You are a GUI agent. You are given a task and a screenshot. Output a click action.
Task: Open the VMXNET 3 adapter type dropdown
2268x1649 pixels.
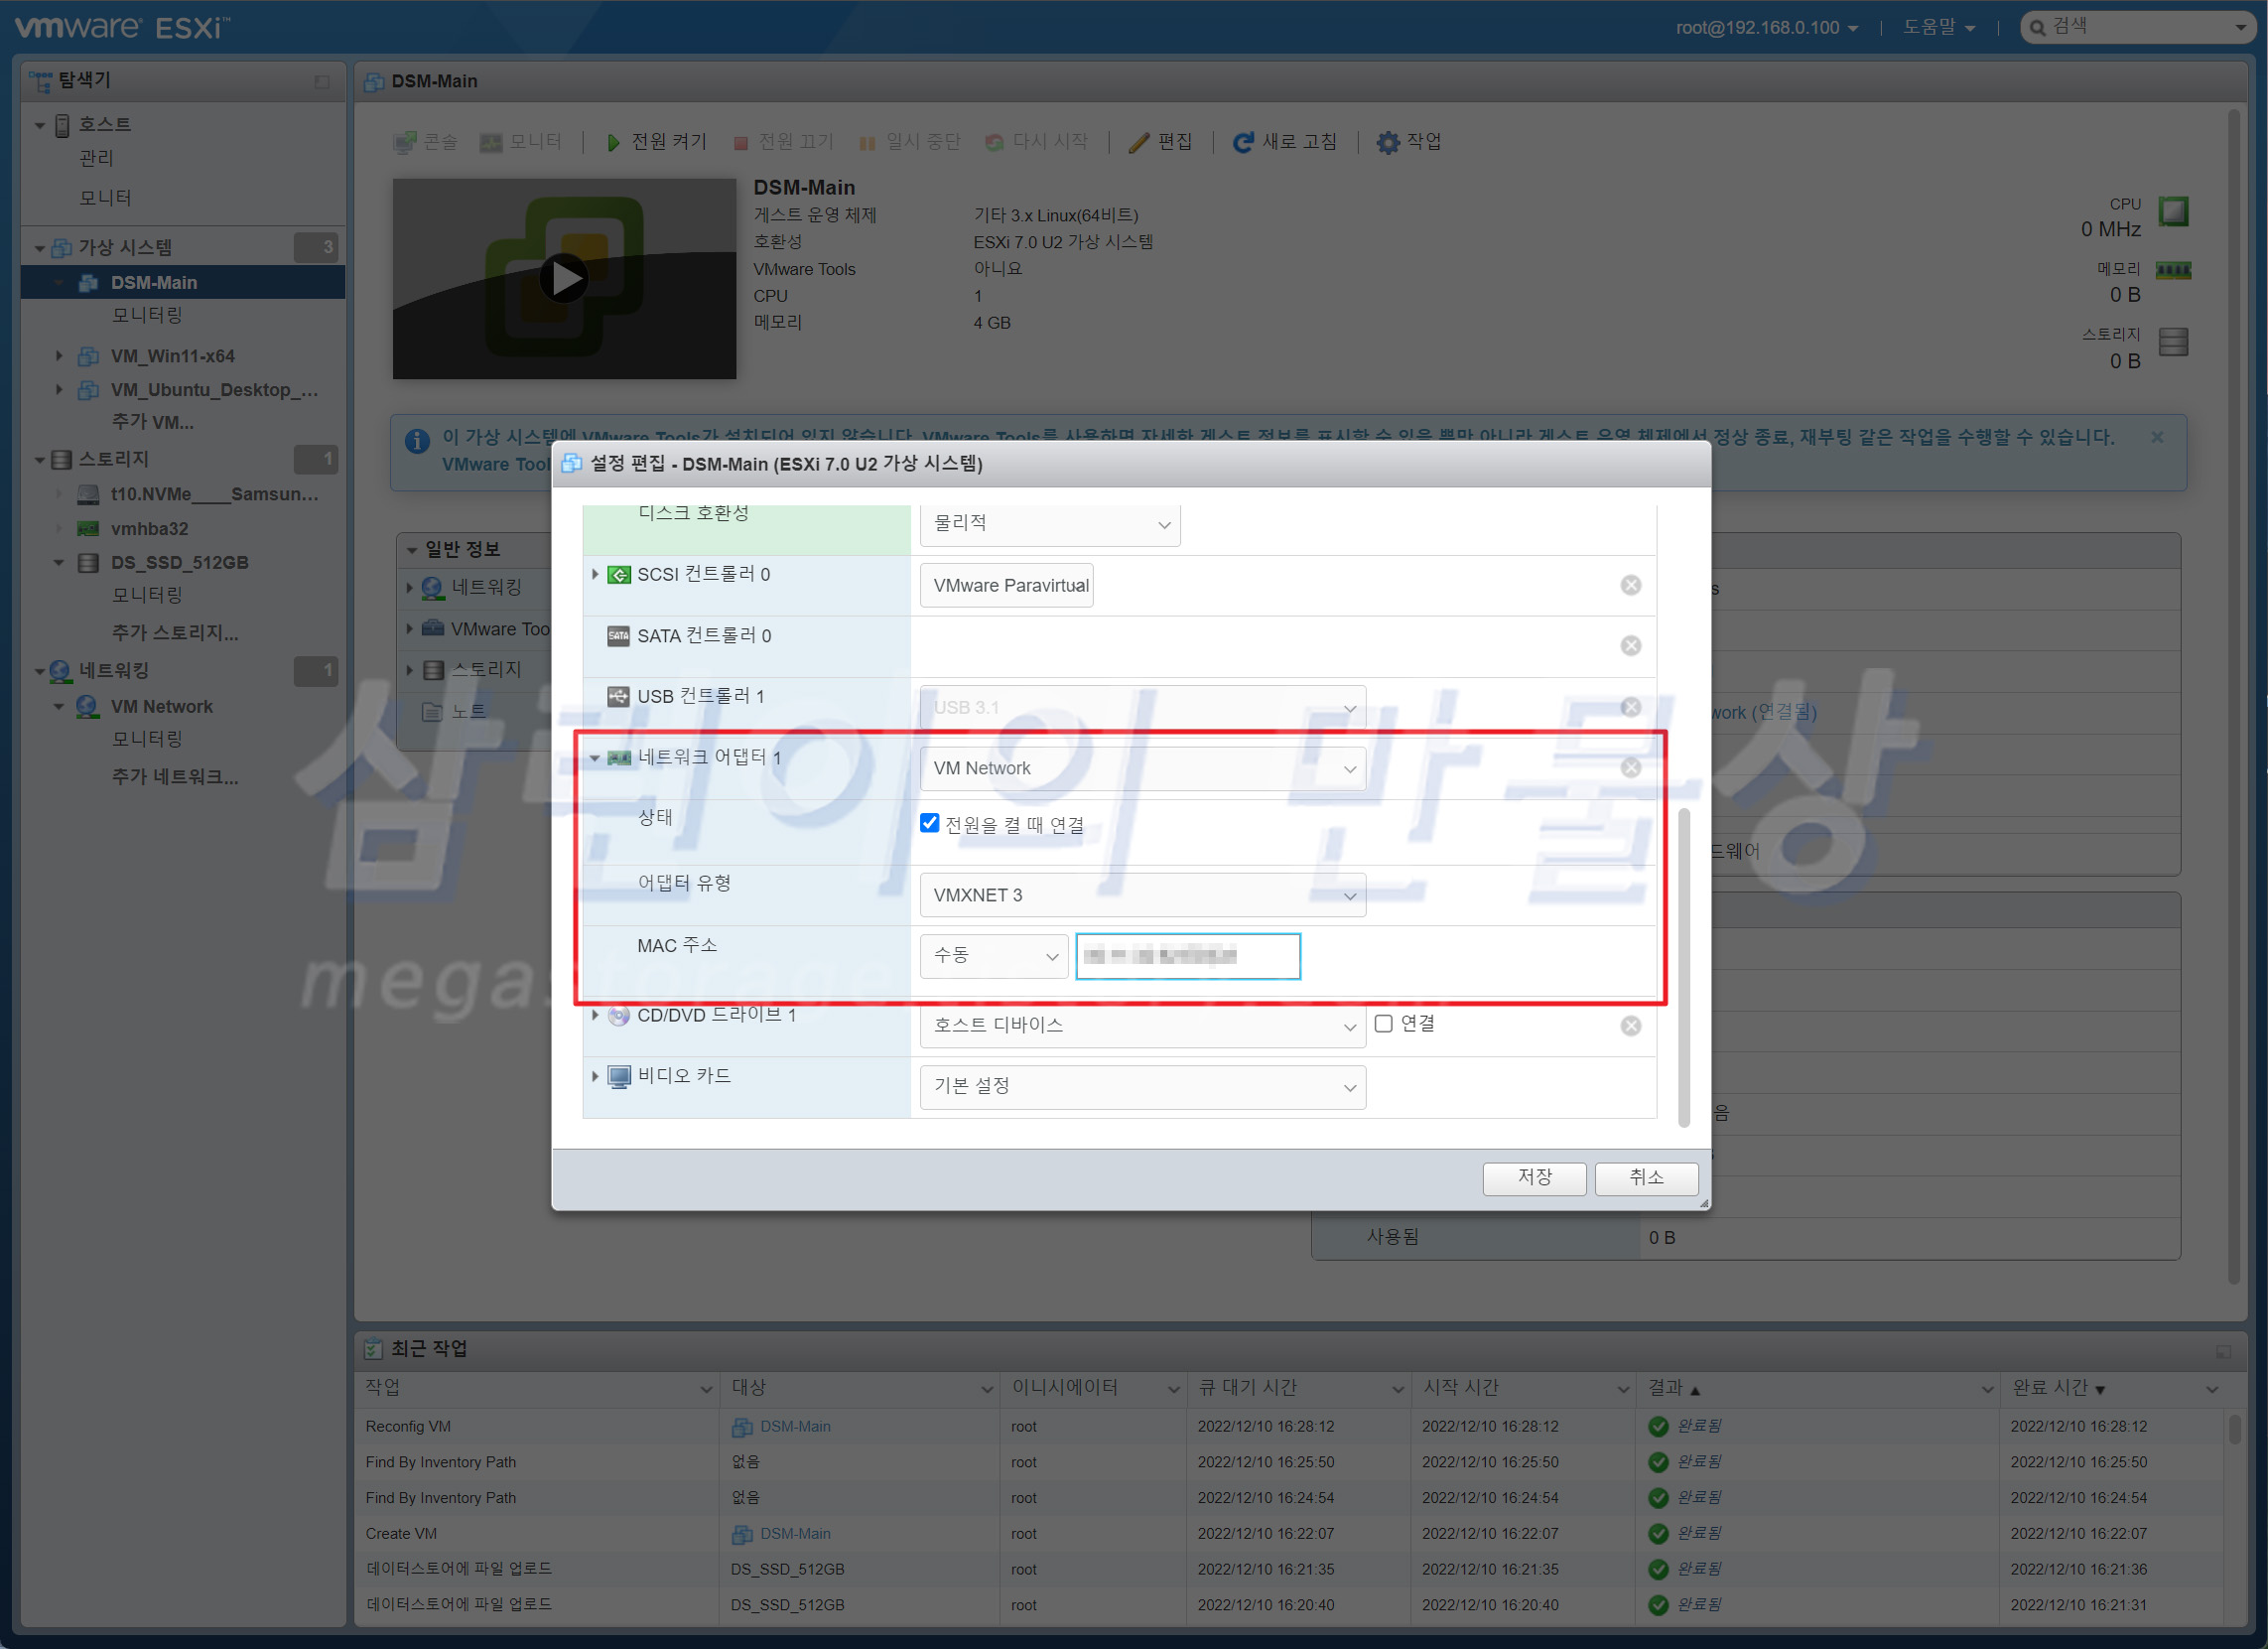1142,895
